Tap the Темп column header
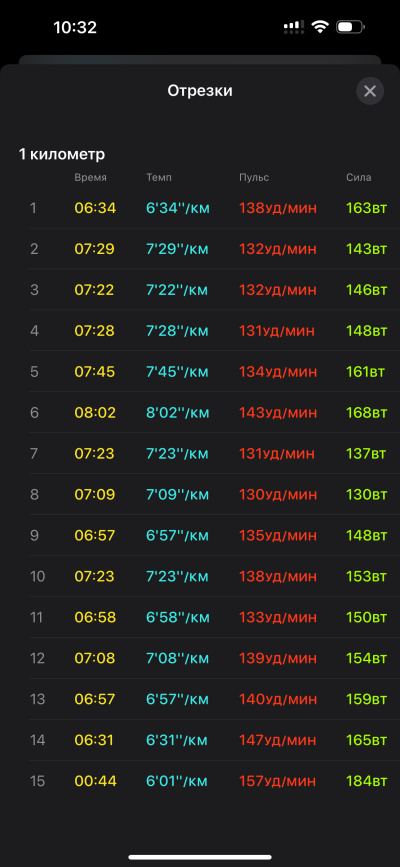 (x=159, y=177)
